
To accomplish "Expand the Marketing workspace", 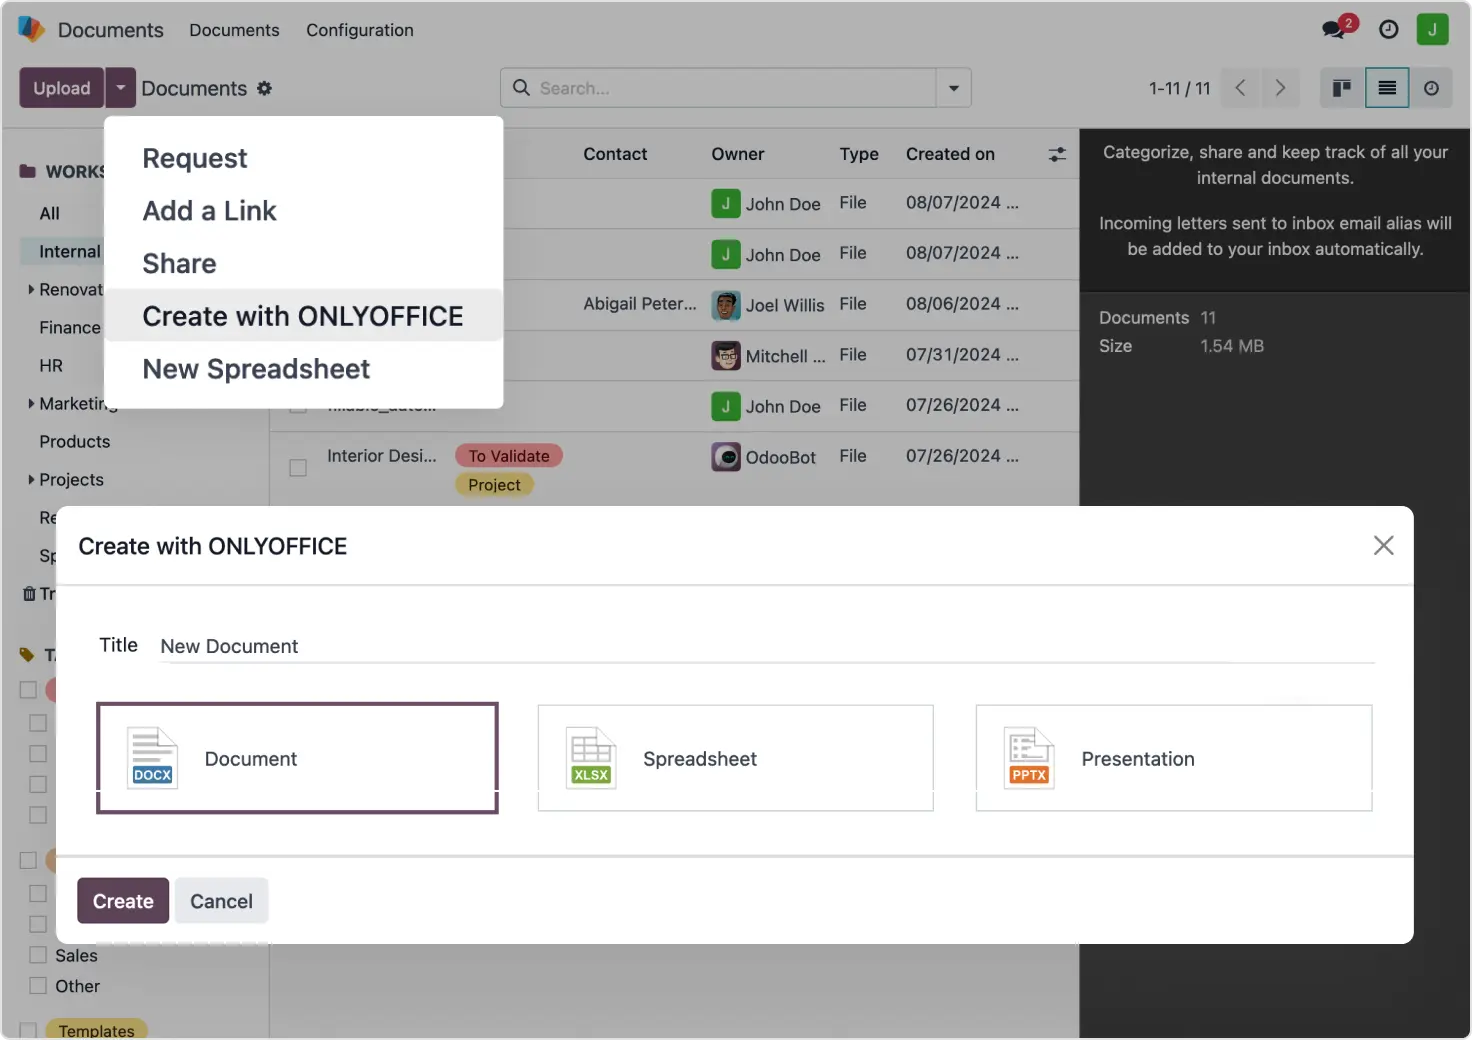I will pos(31,404).
